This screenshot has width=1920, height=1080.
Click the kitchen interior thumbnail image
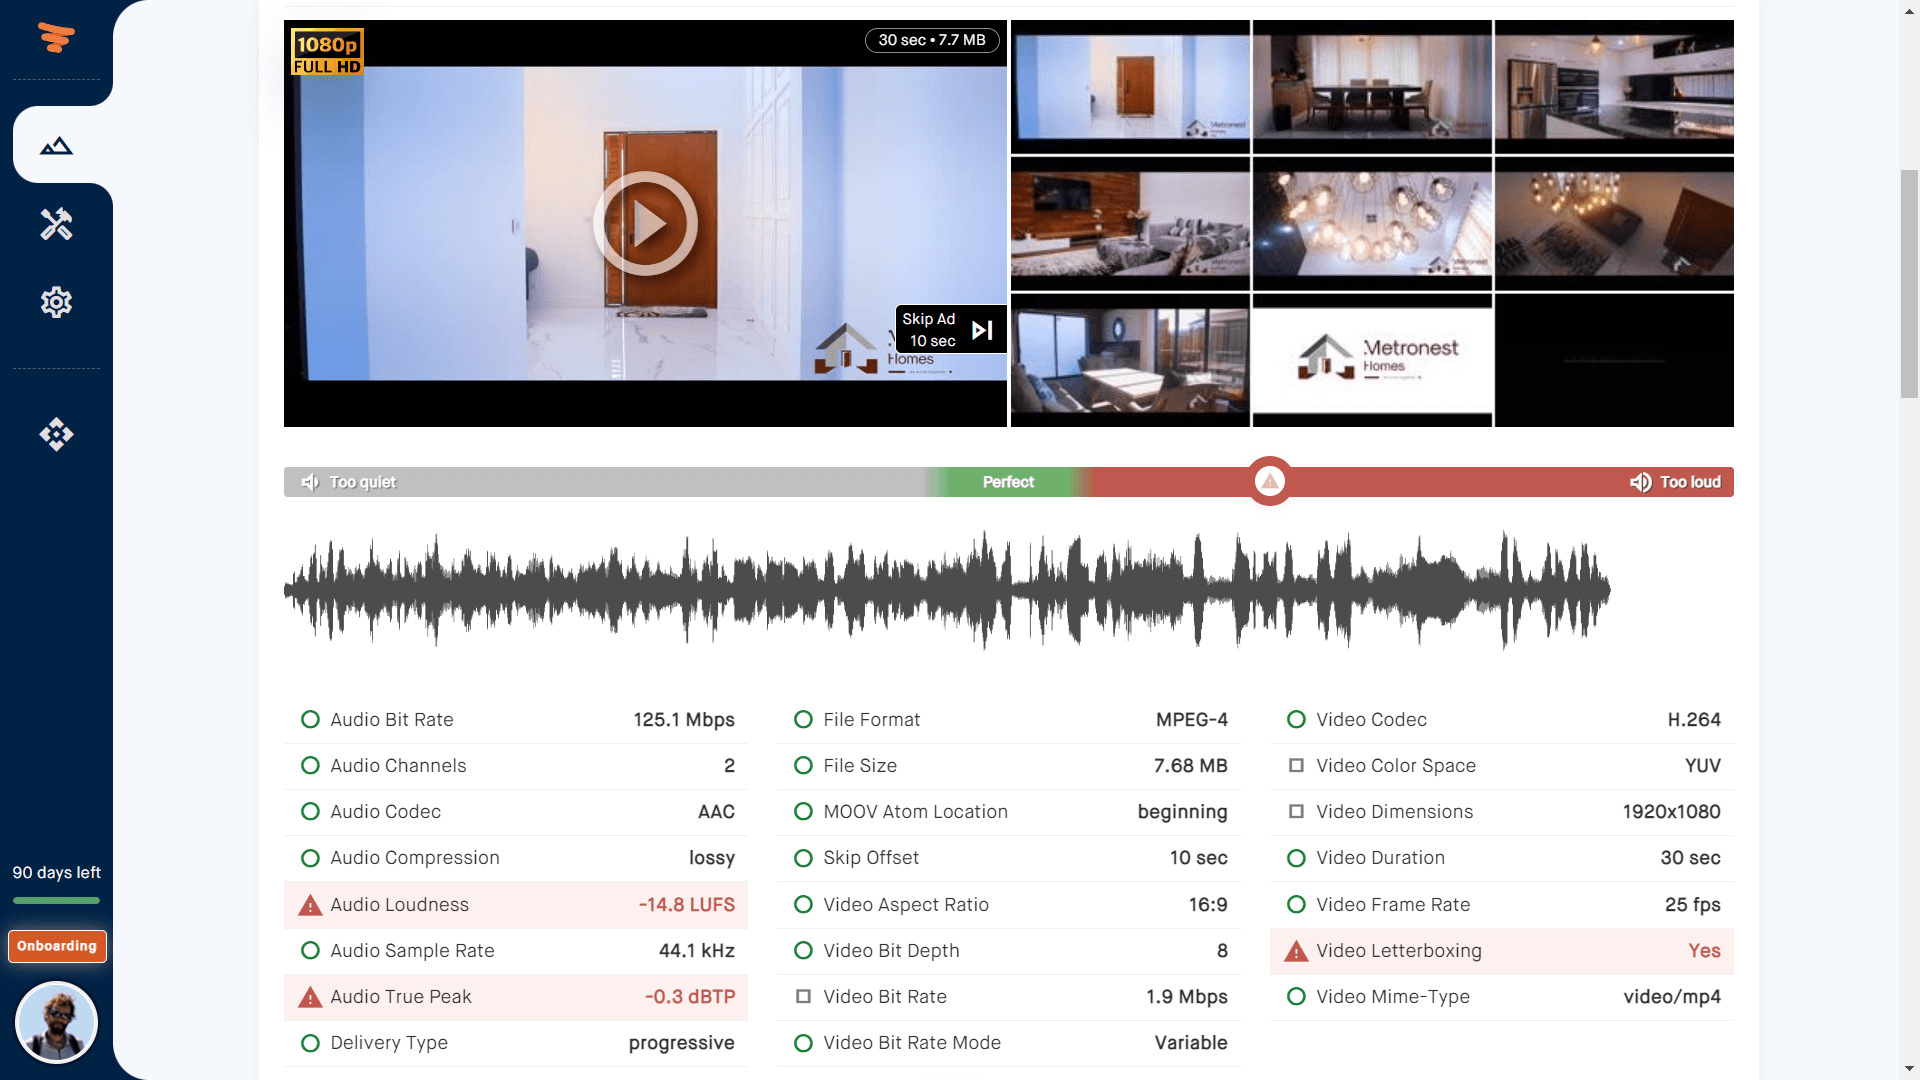(1614, 86)
